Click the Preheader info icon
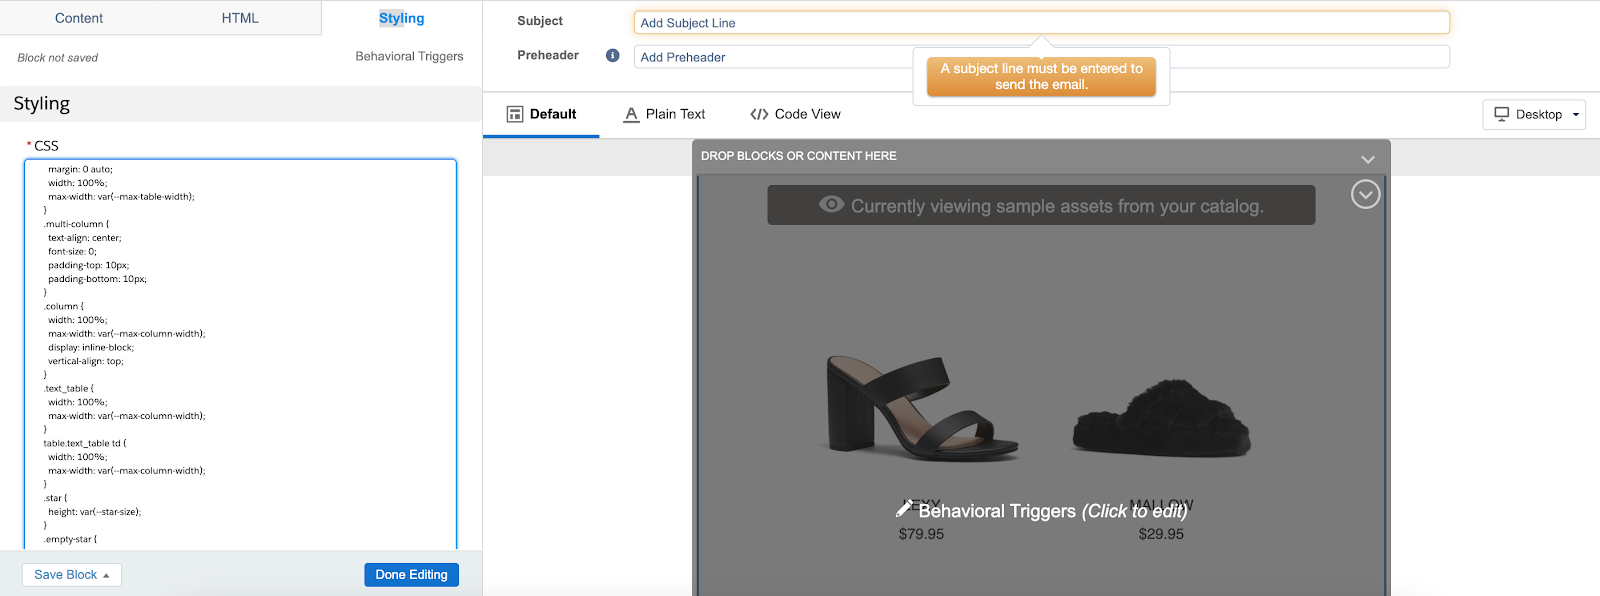The width and height of the screenshot is (1600, 596). [x=612, y=56]
